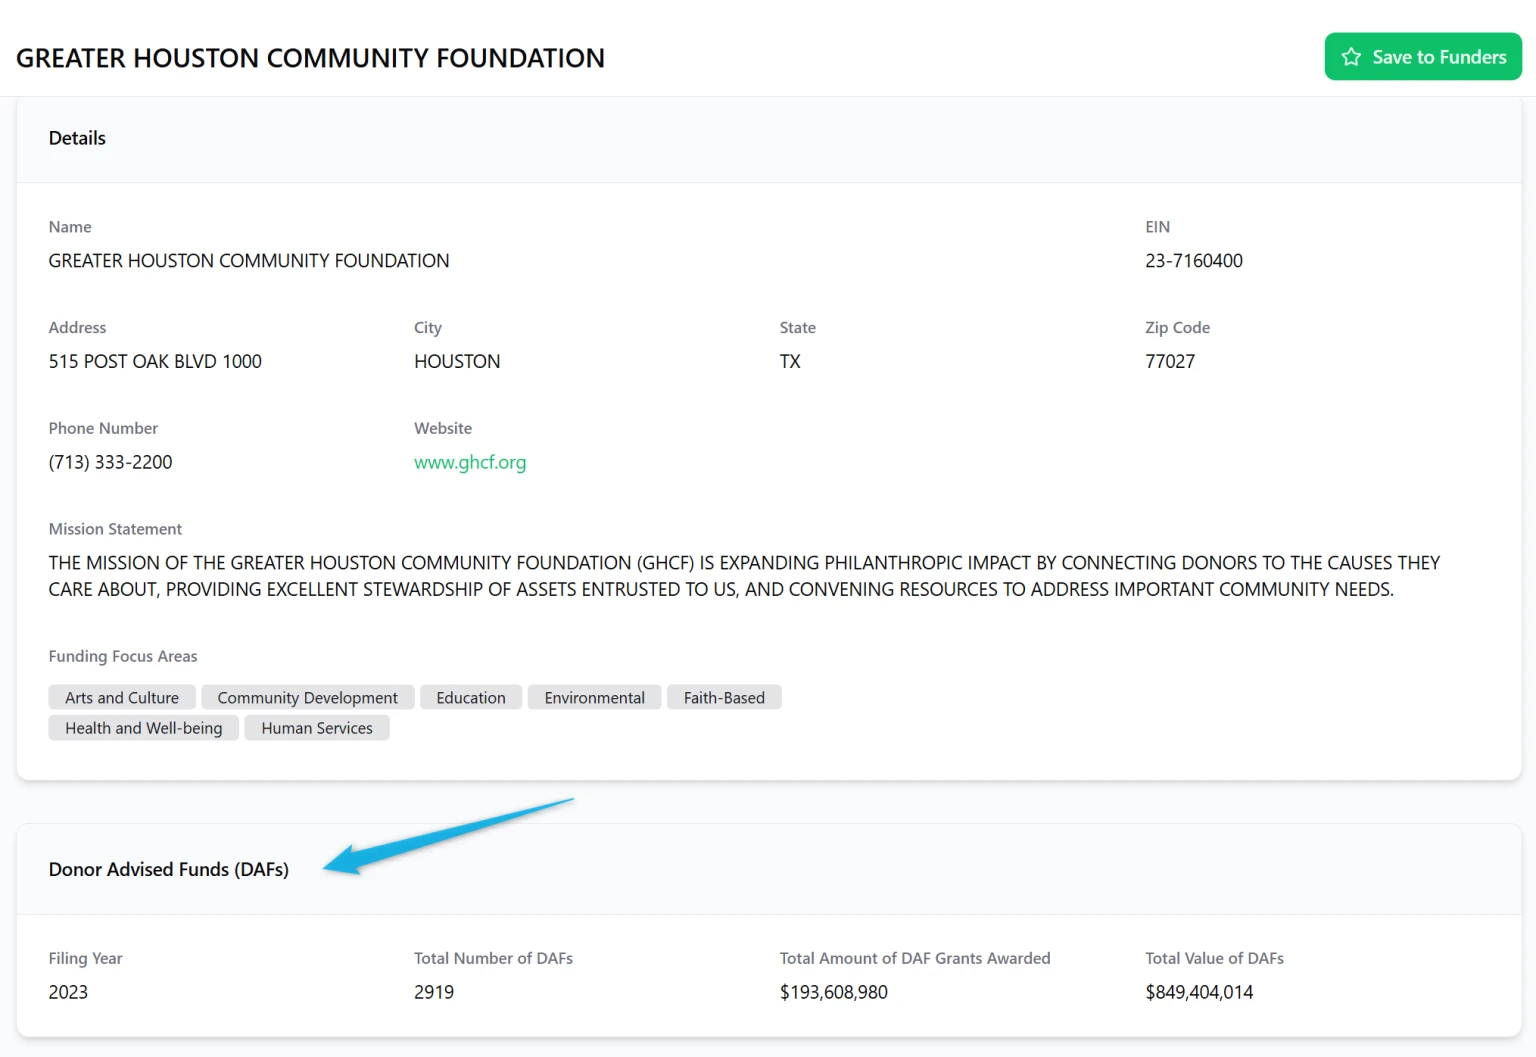Click the Save to Funders button
The height and width of the screenshot is (1057, 1536).
pos(1422,57)
